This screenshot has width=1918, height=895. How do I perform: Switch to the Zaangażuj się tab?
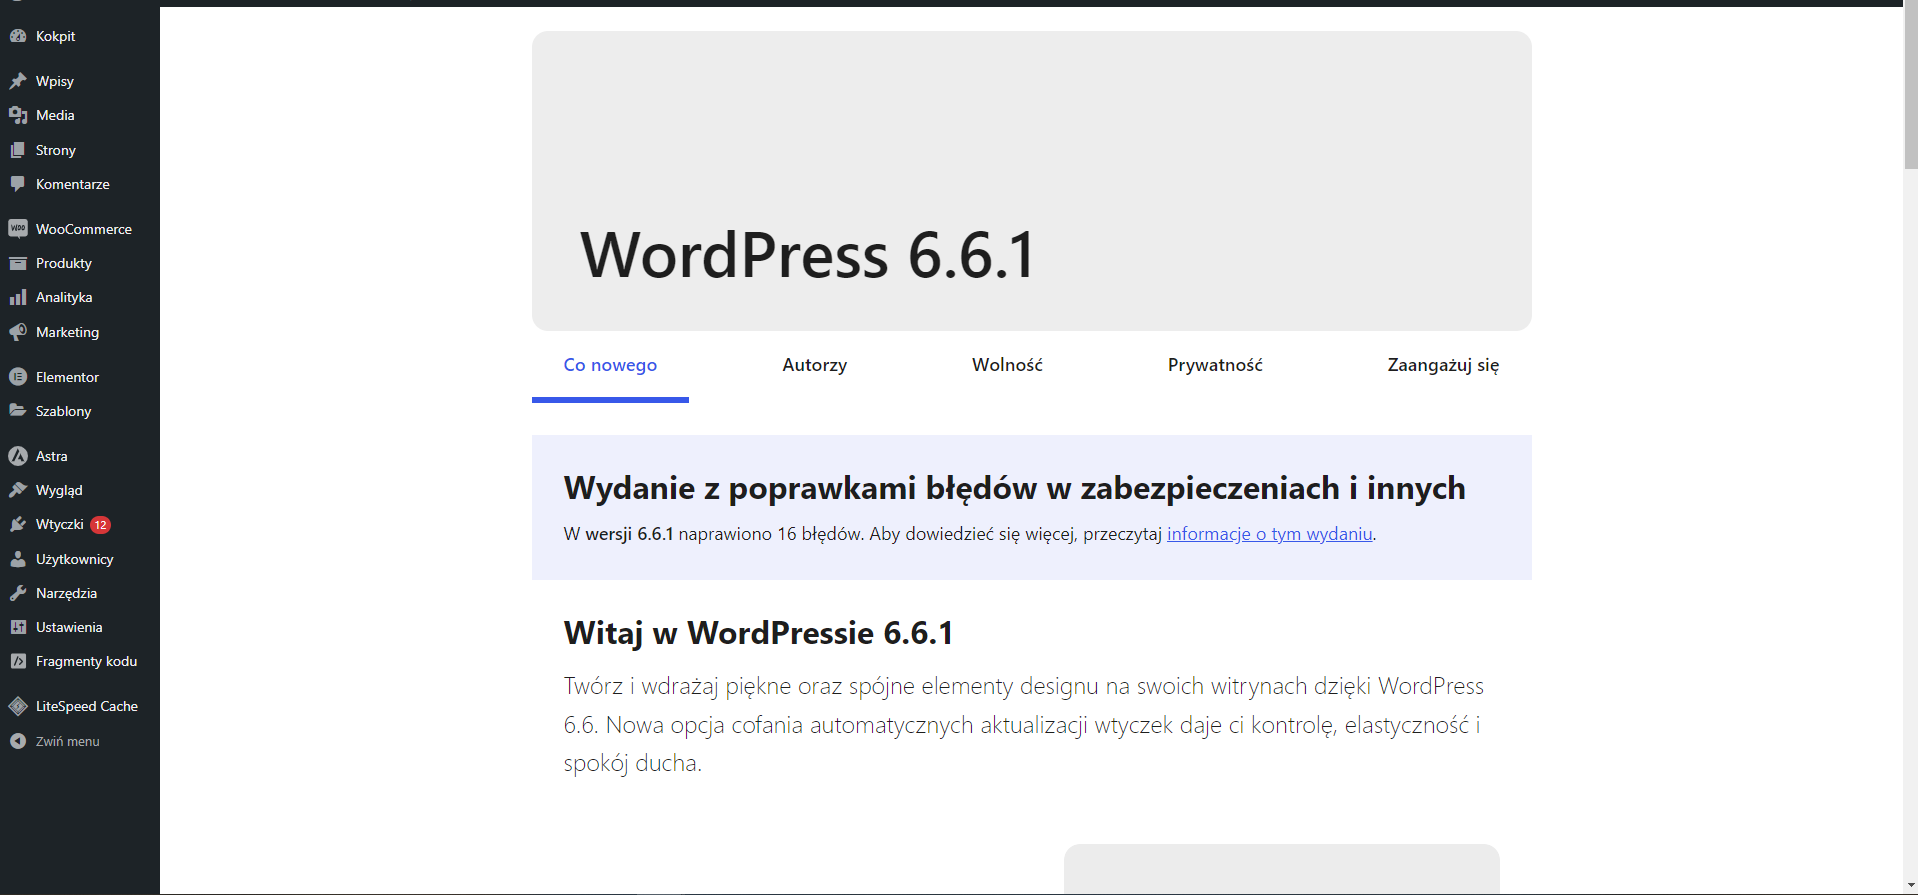[x=1443, y=365]
